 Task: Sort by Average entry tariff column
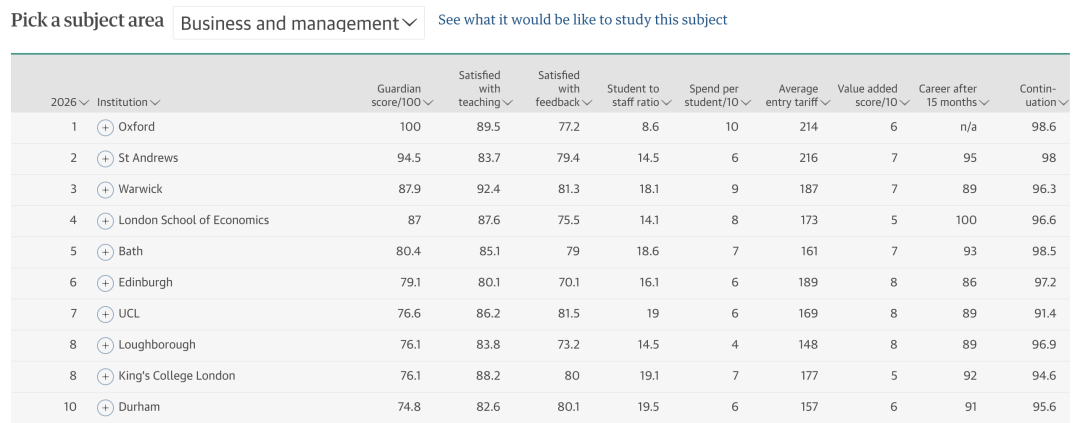coord(797,95)
